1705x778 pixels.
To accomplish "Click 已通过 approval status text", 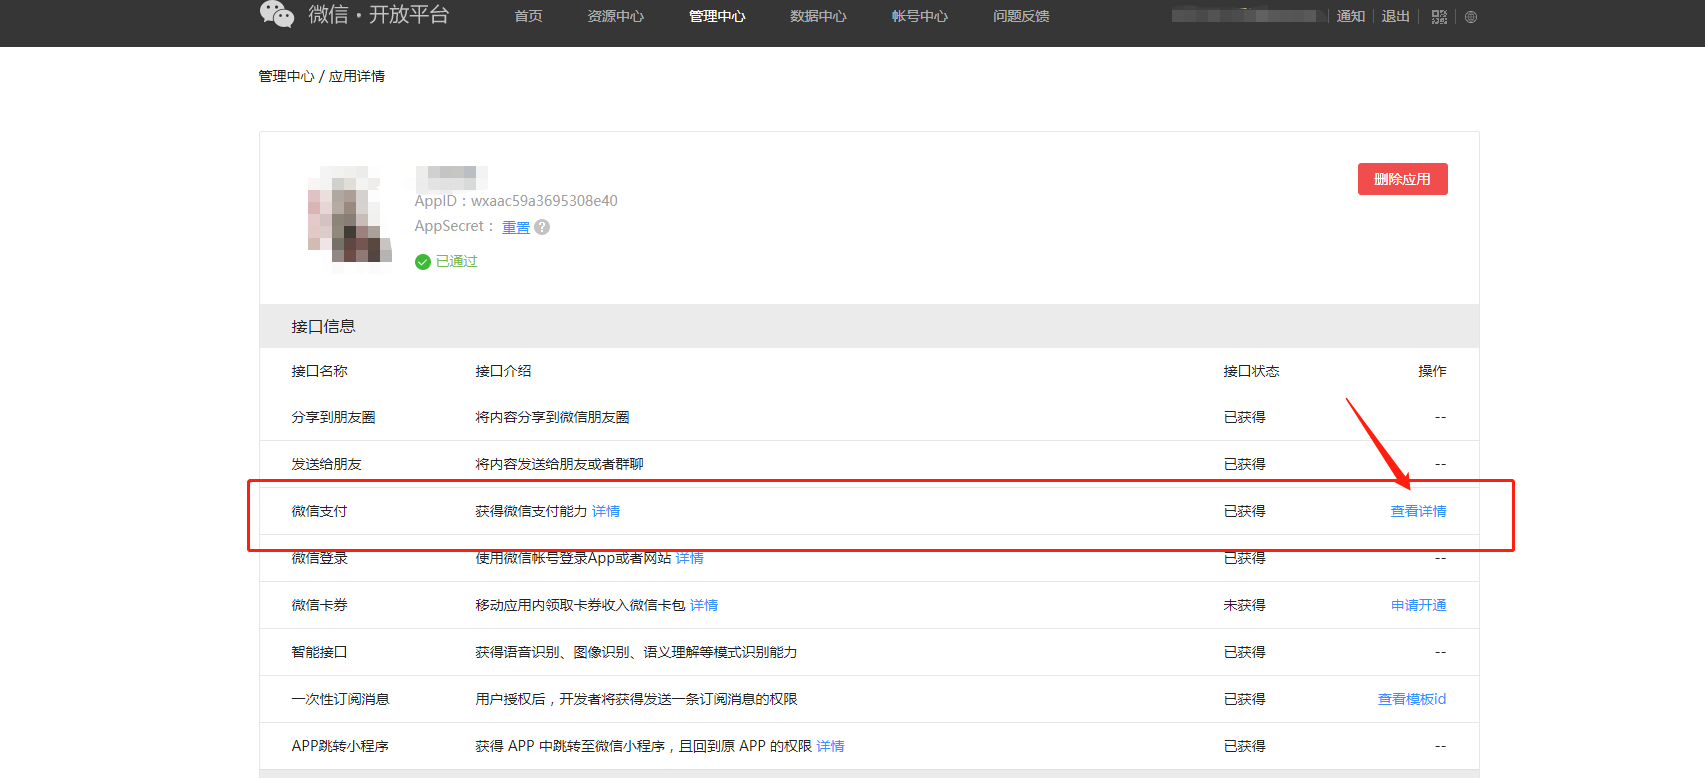I will click(x=457, y=262).
